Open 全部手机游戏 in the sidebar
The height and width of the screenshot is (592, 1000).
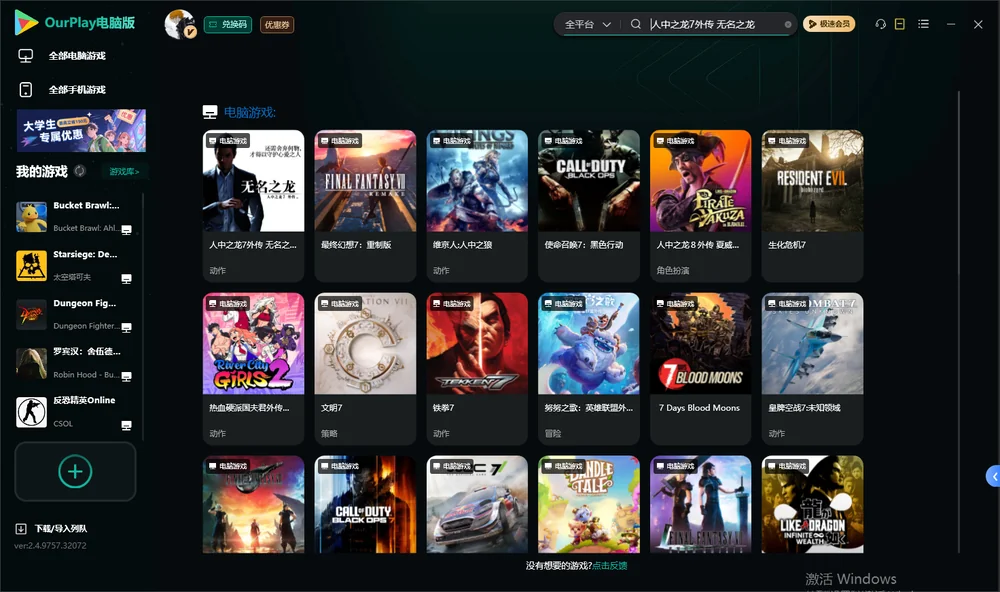[x=62, y=90]
